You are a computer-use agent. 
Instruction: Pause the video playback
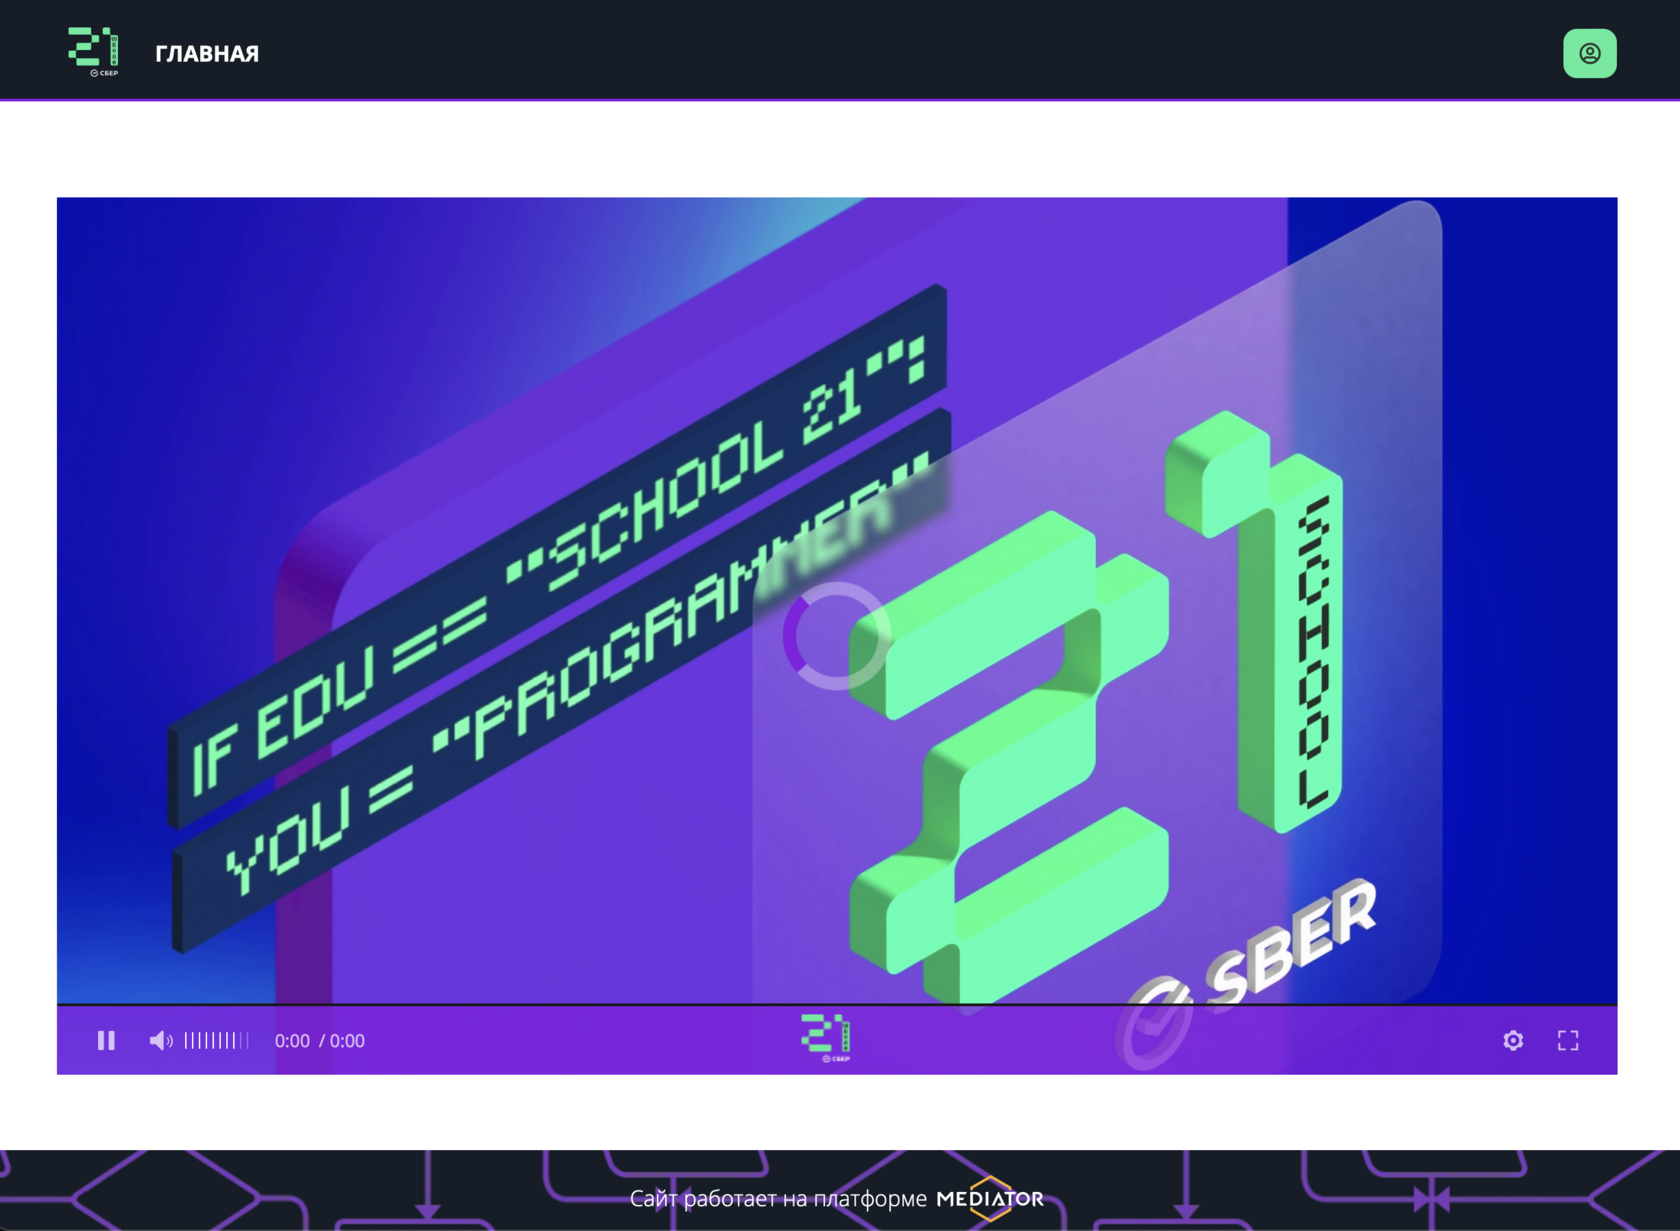[106, 1040]
